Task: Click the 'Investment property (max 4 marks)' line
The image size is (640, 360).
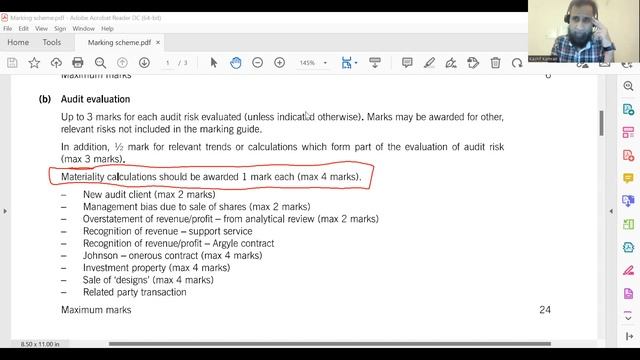Action: pyautogui.click(x=157, y=268)
